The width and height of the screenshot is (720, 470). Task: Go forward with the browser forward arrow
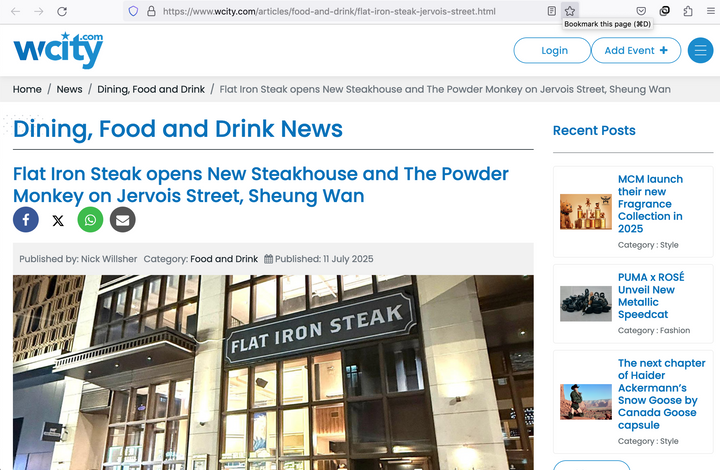[39, 11]
